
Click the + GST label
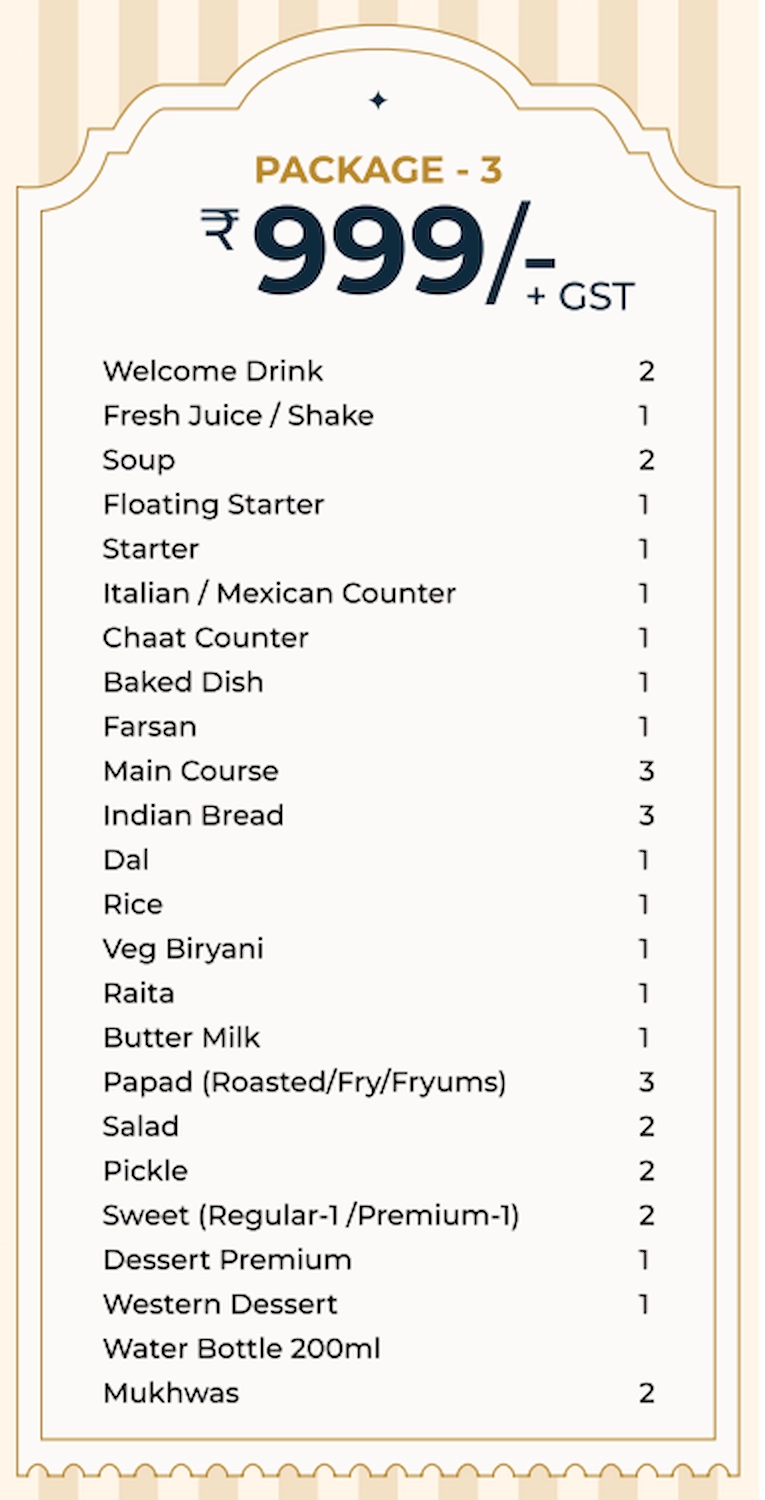tap(580, 297)
